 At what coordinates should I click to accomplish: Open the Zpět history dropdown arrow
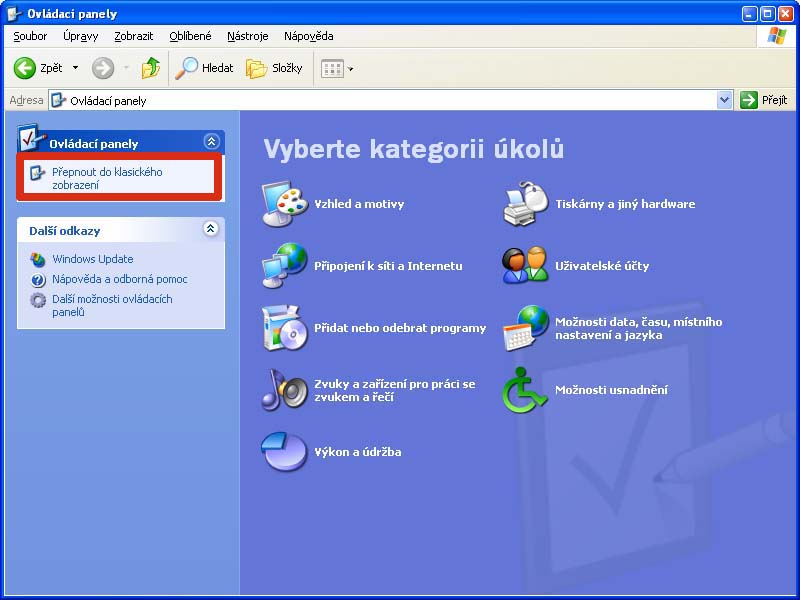[x=75, y=68]
